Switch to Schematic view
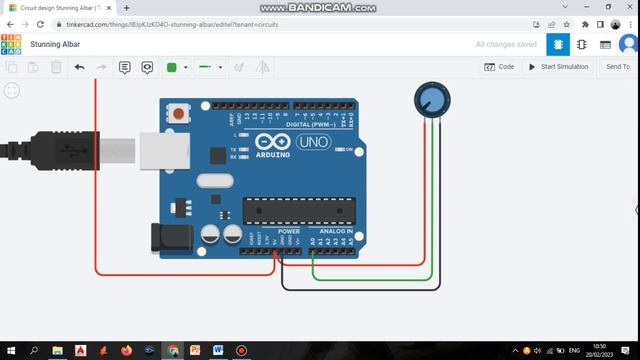The image size is (640, 360). 582,44
